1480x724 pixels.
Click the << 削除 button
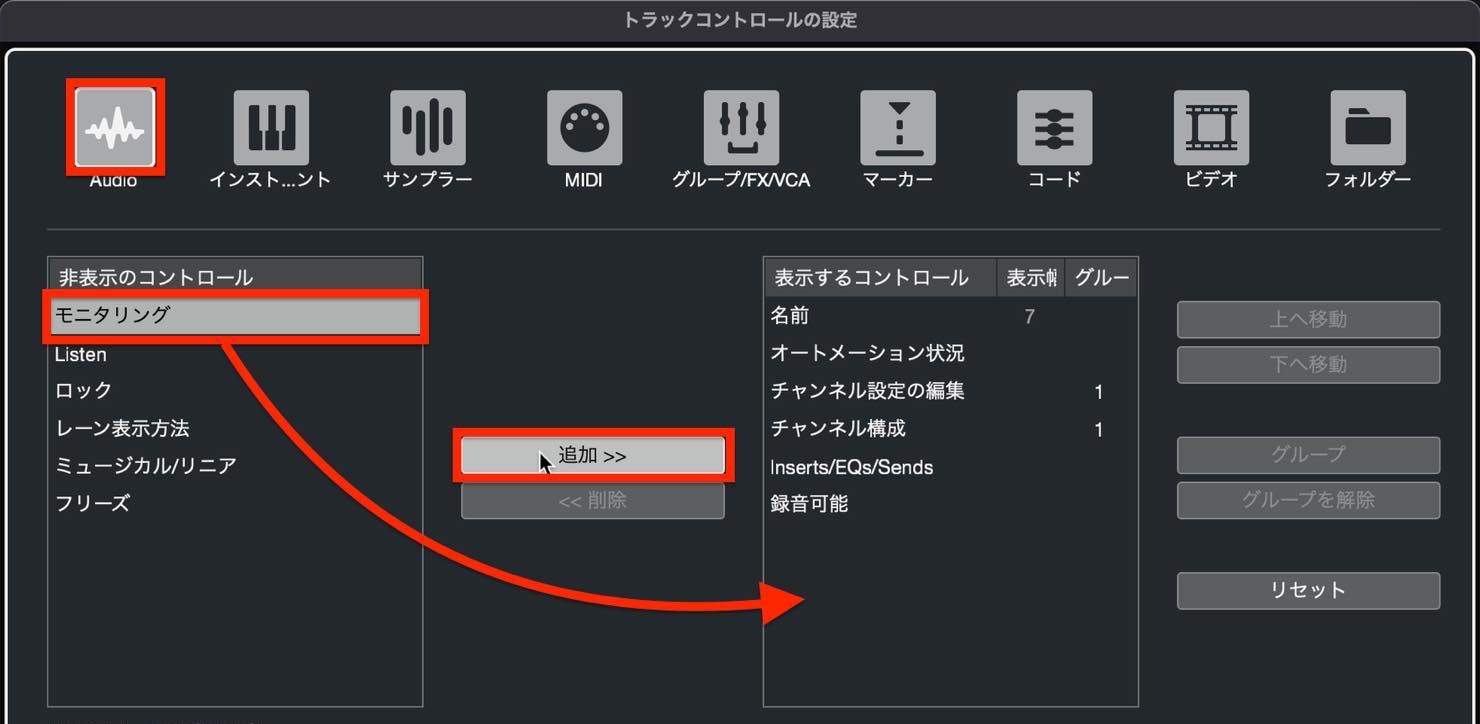[593, 500]
